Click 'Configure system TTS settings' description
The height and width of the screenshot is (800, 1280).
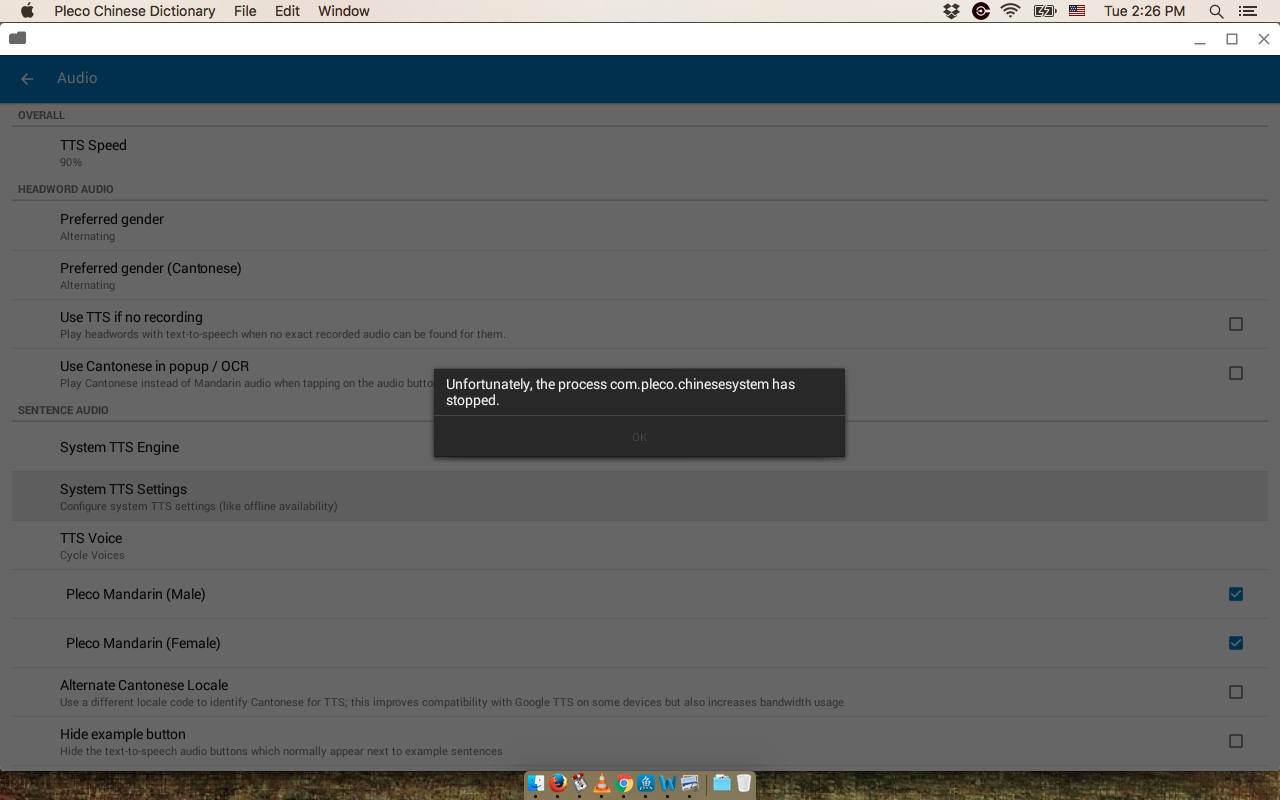[199, 506]
